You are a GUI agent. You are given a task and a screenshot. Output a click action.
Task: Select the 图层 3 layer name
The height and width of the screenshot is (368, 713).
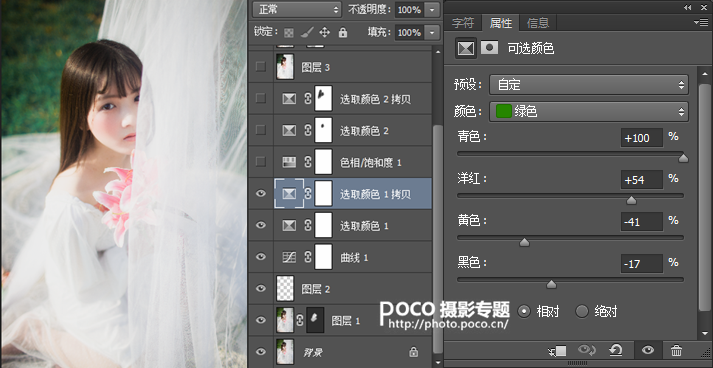(x=316, y=68)
